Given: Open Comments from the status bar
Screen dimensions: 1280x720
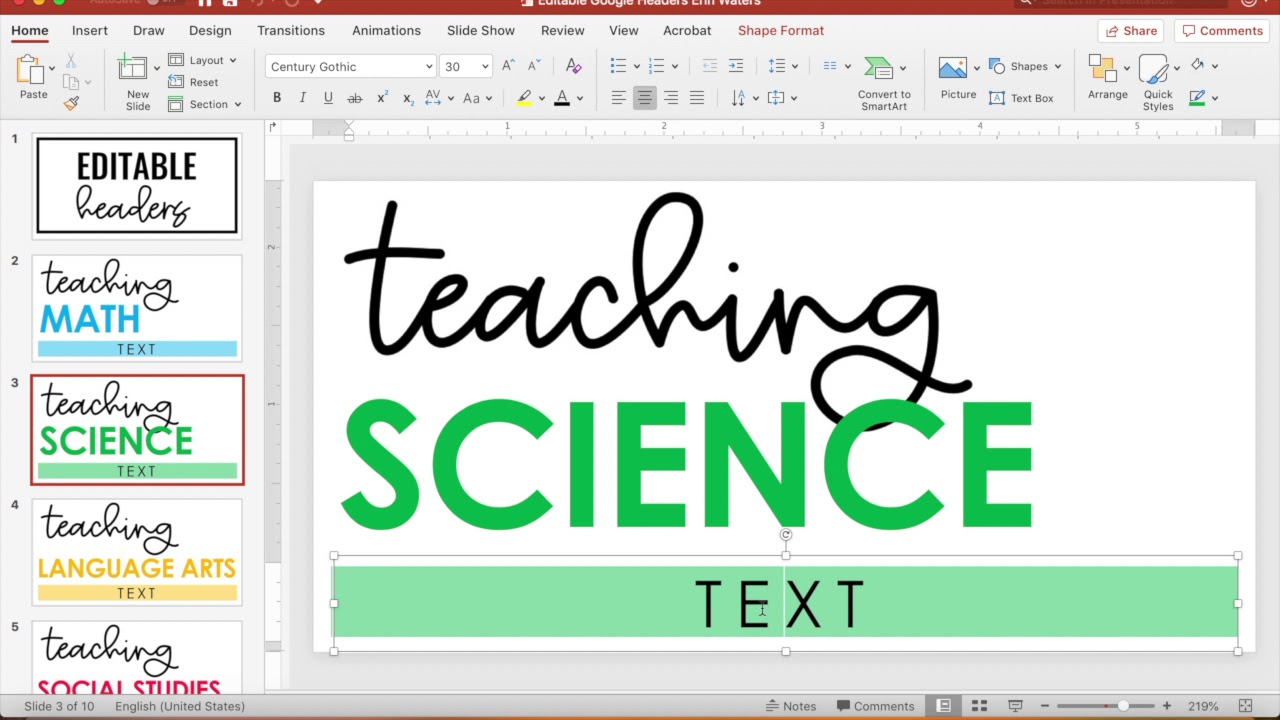Looking at the screenshot, I should click(875, 706).
